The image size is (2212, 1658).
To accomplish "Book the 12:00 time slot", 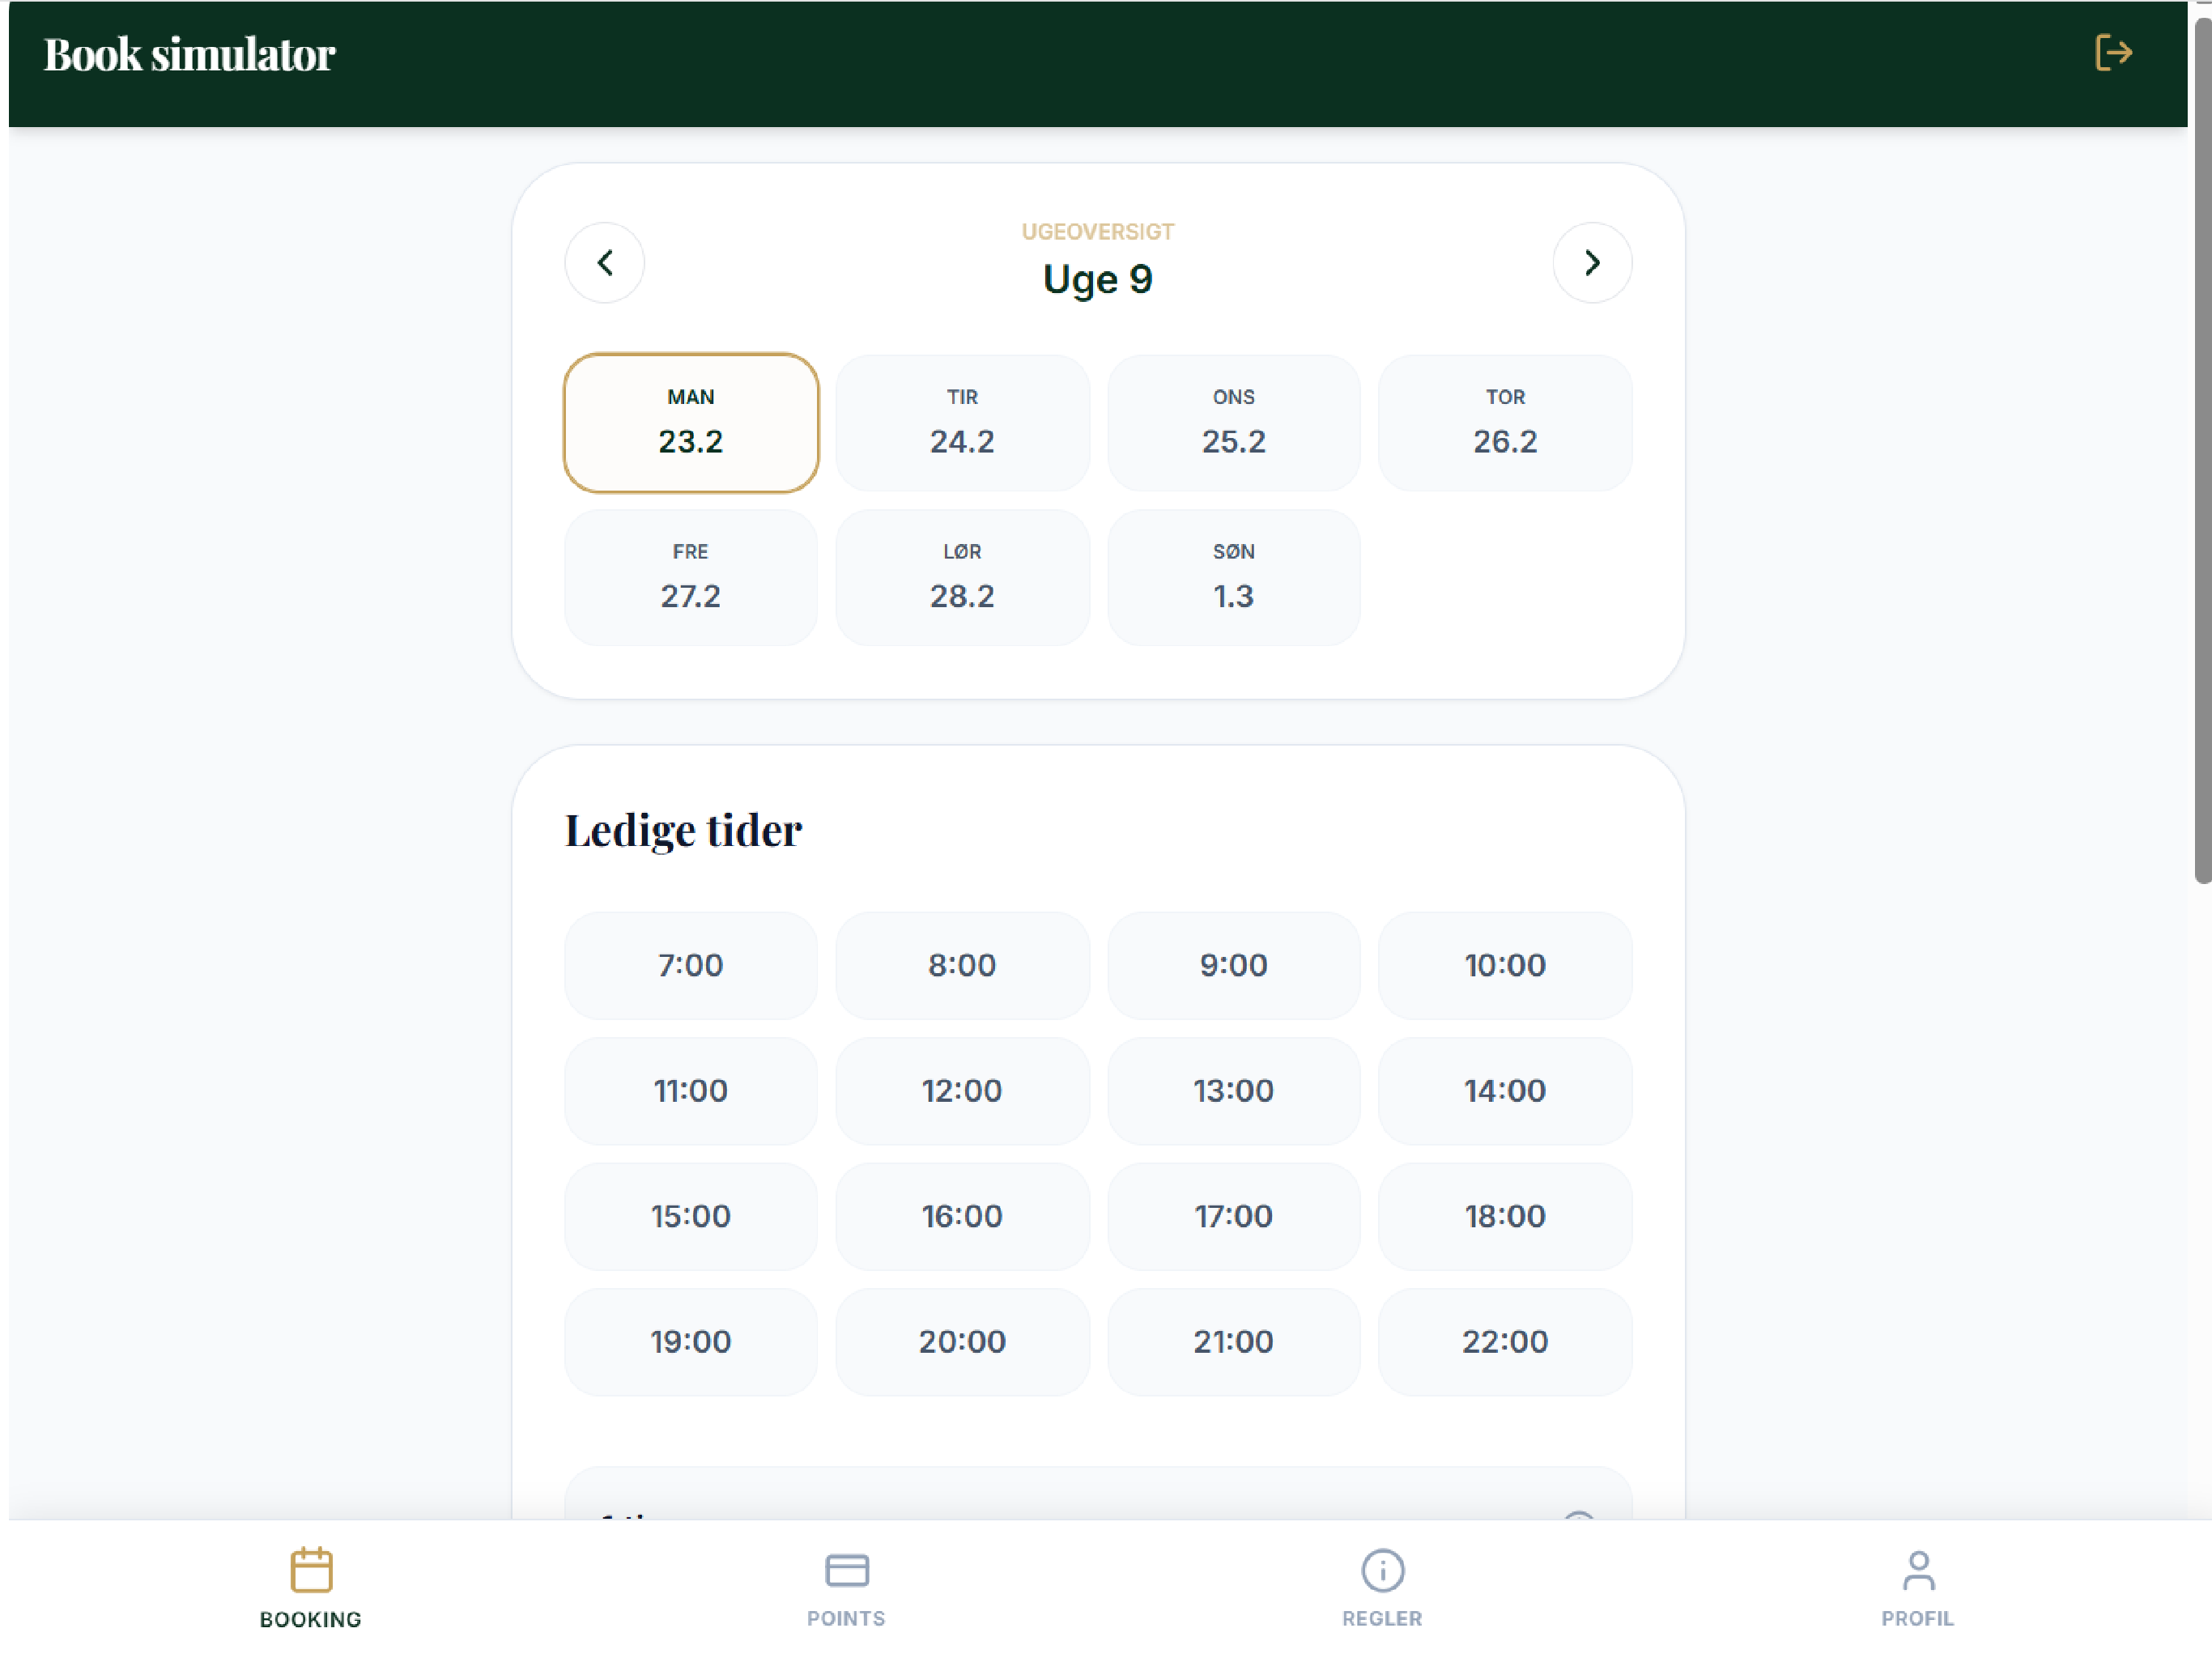I will 962,1091.
